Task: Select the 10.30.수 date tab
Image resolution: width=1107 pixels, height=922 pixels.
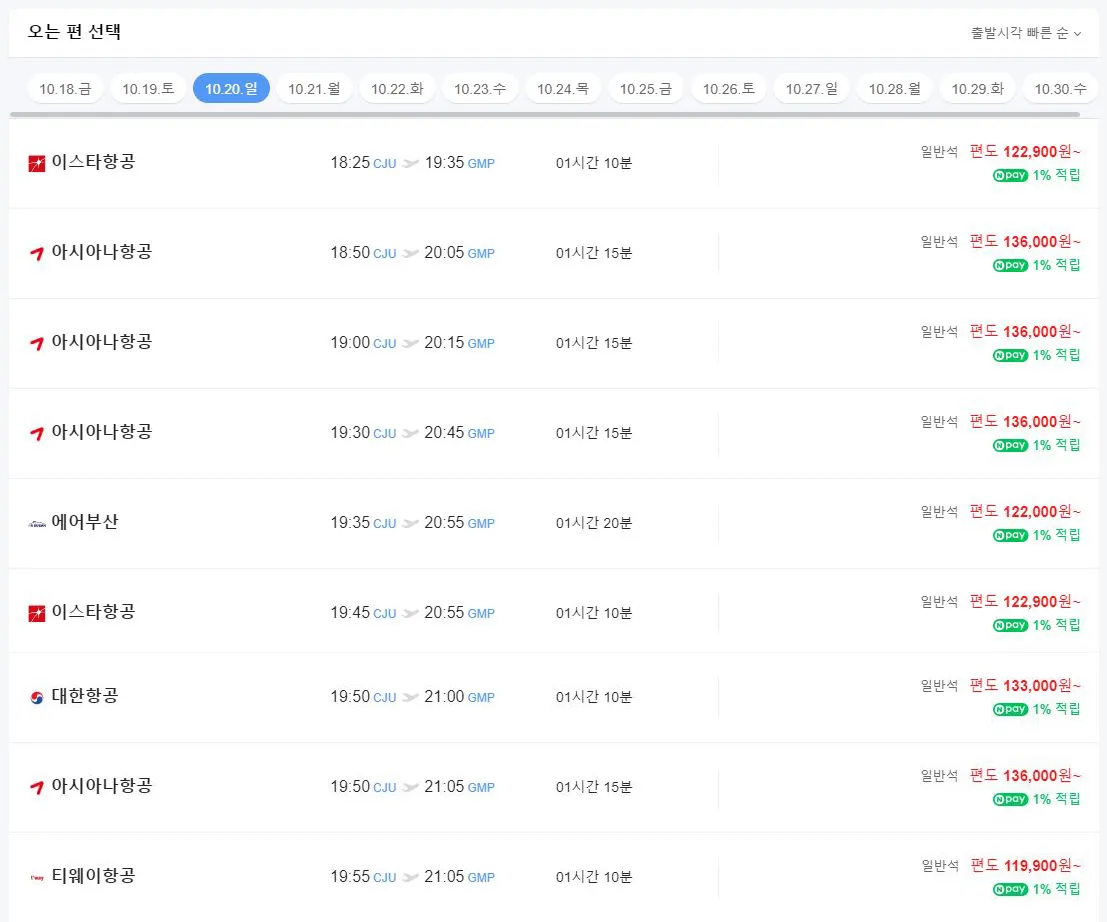Action: coord(1060,88)
